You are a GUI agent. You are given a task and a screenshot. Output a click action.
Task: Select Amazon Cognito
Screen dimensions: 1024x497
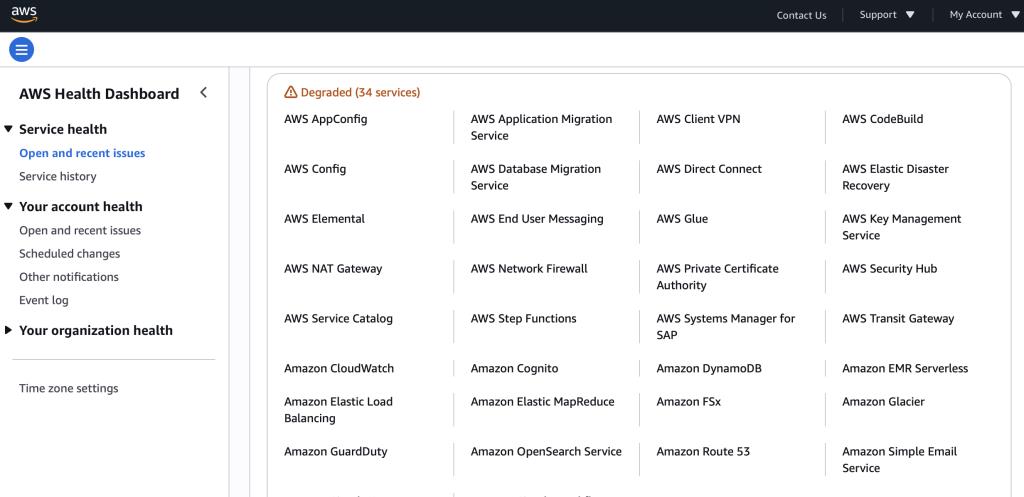tap(515, 368)
